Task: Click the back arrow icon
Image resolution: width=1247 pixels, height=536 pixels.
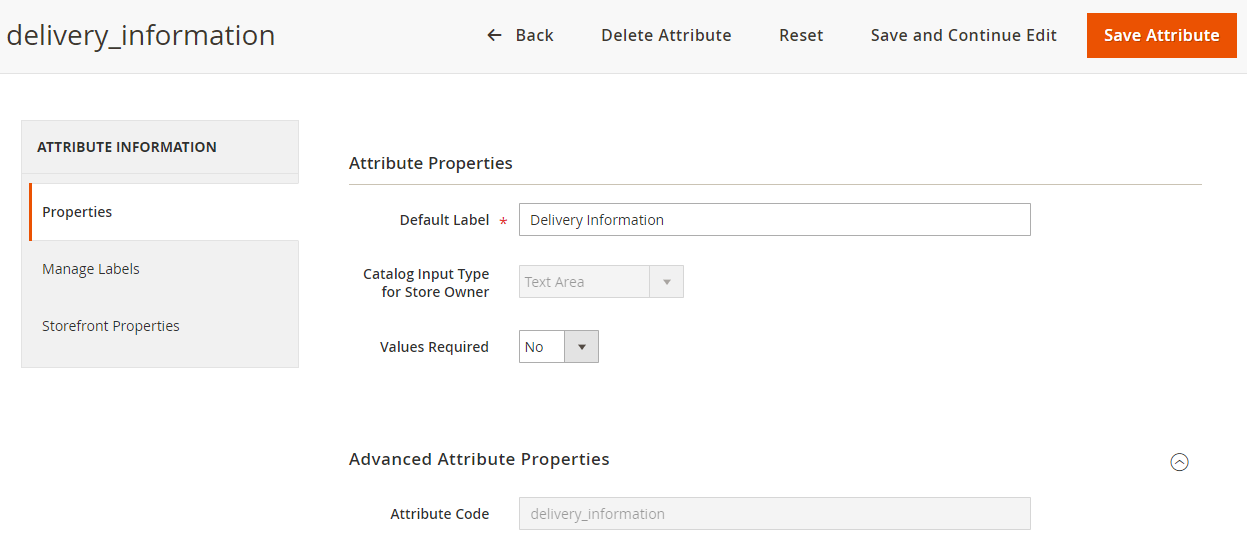Action: tap(494, 35)
